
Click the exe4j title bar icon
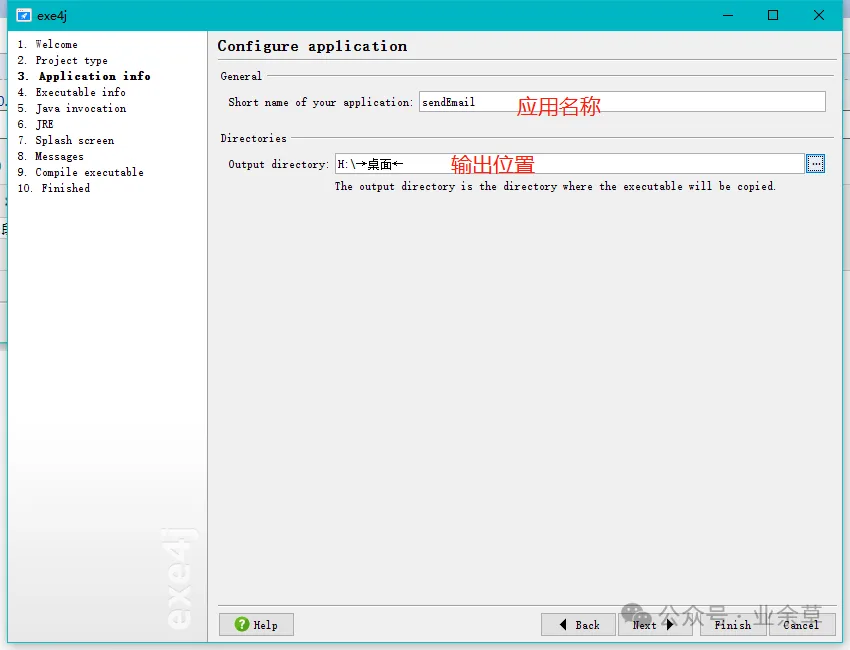coord(24,15)
